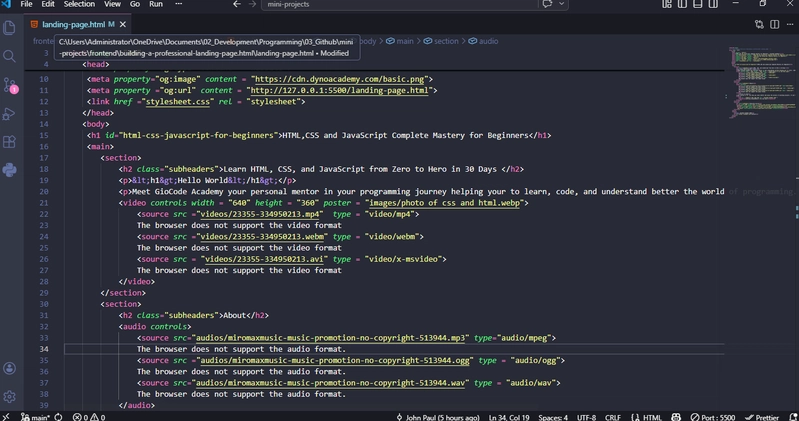799x421 pixels.
Task: Click CRLF end-of-line setting
Action: [x=612, y=417]
